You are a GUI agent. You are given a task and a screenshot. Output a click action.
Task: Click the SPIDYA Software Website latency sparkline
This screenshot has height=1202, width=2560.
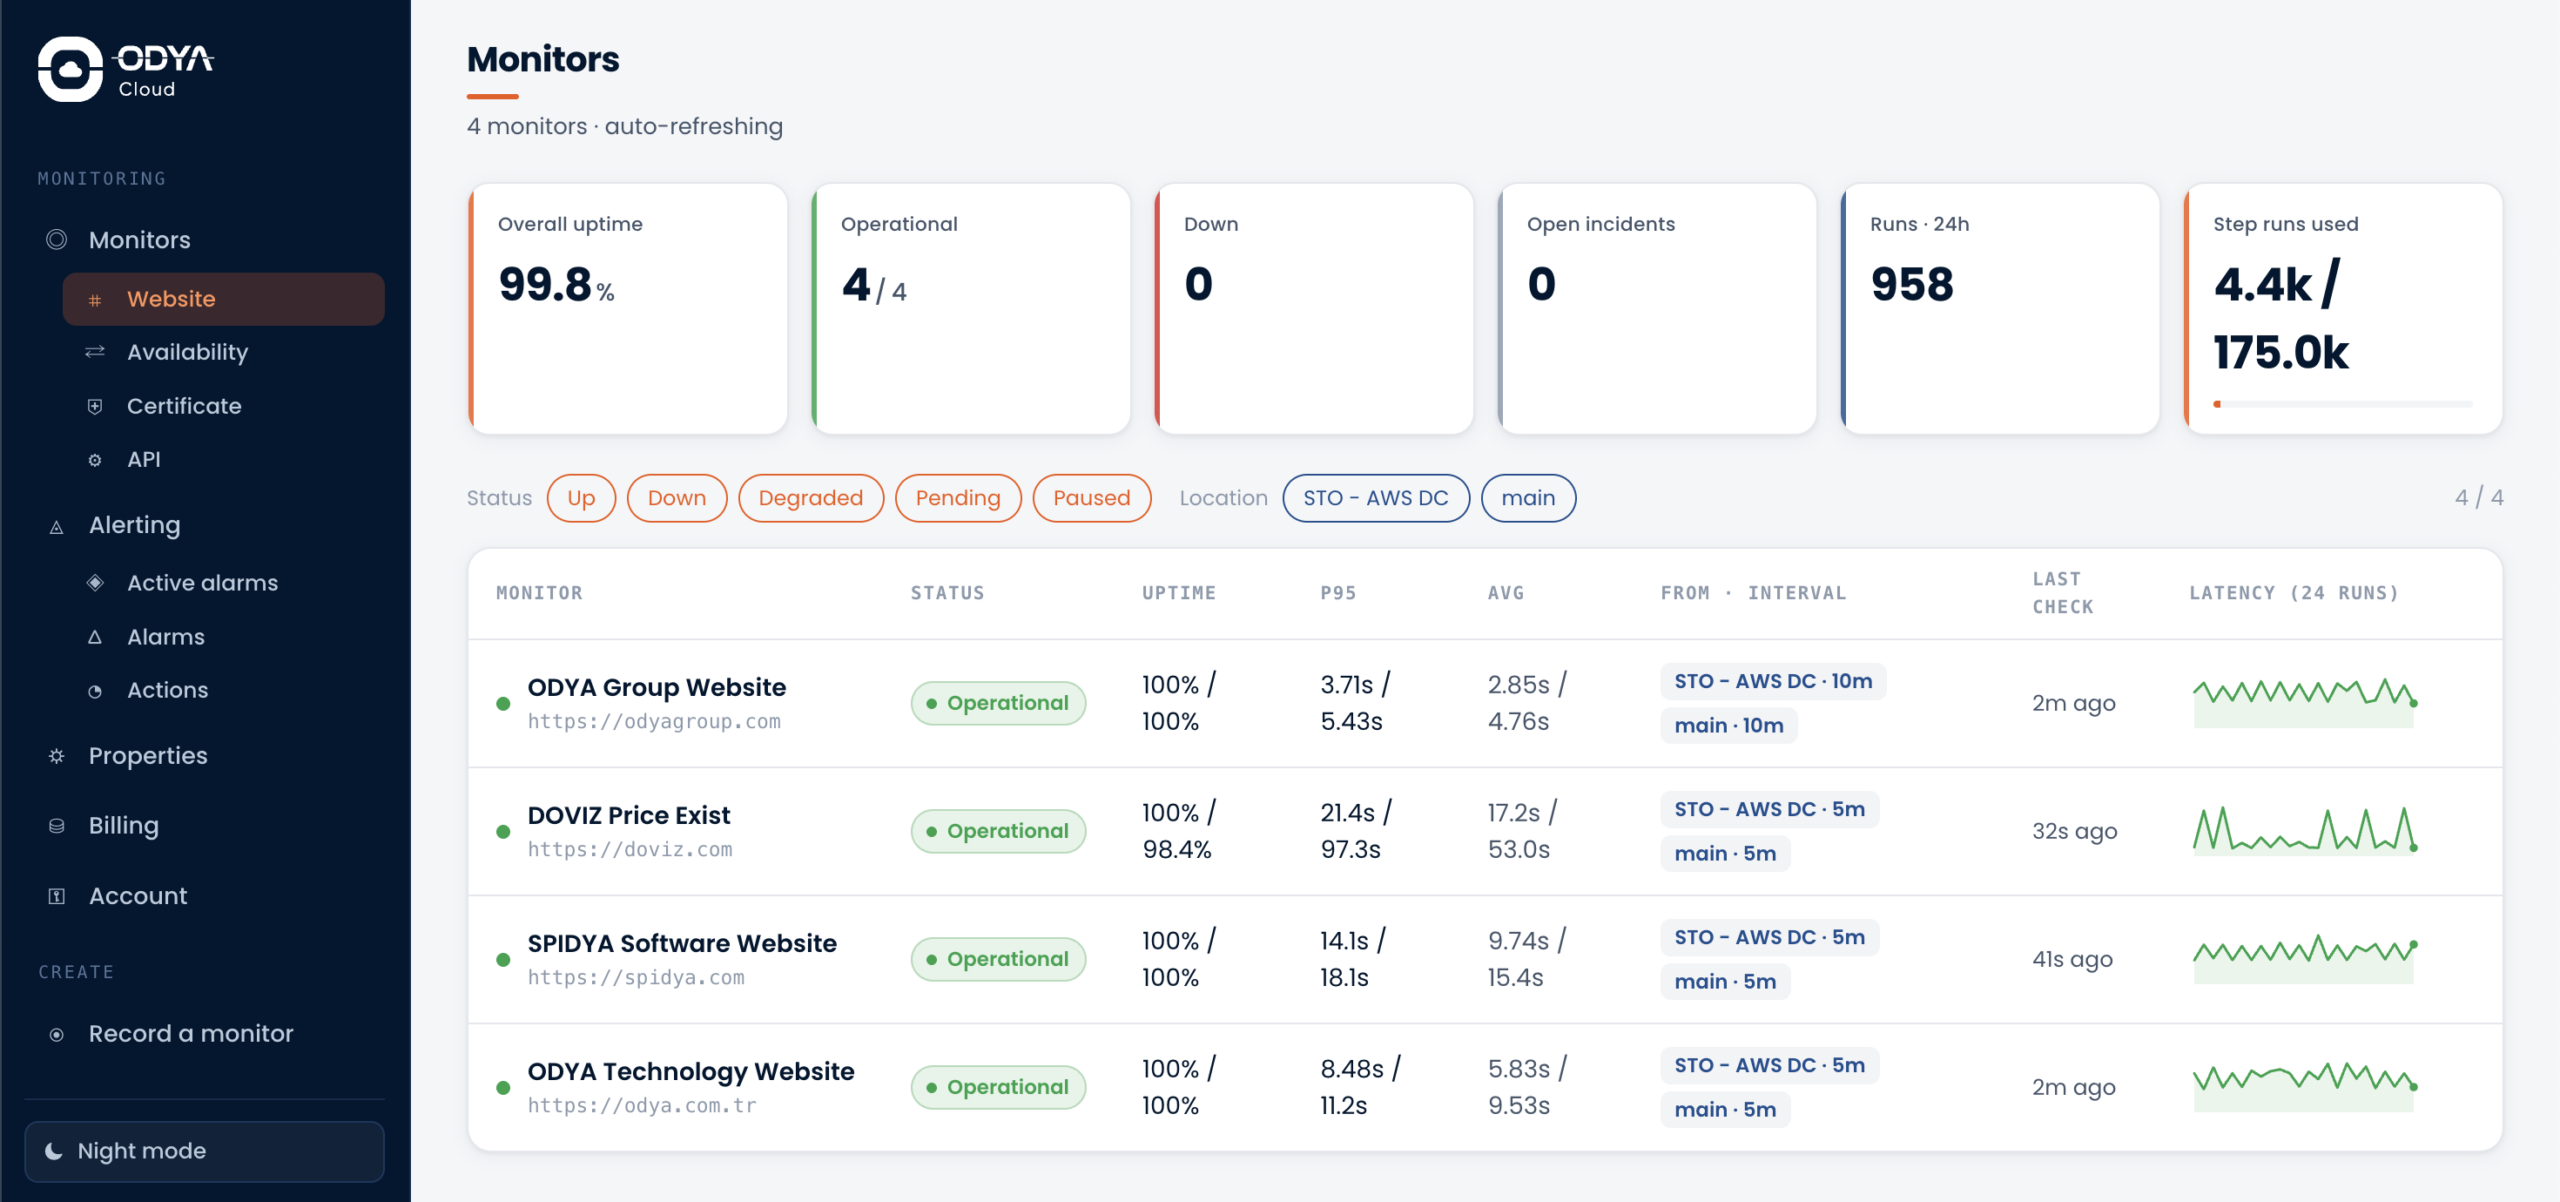coord(2305,959)
